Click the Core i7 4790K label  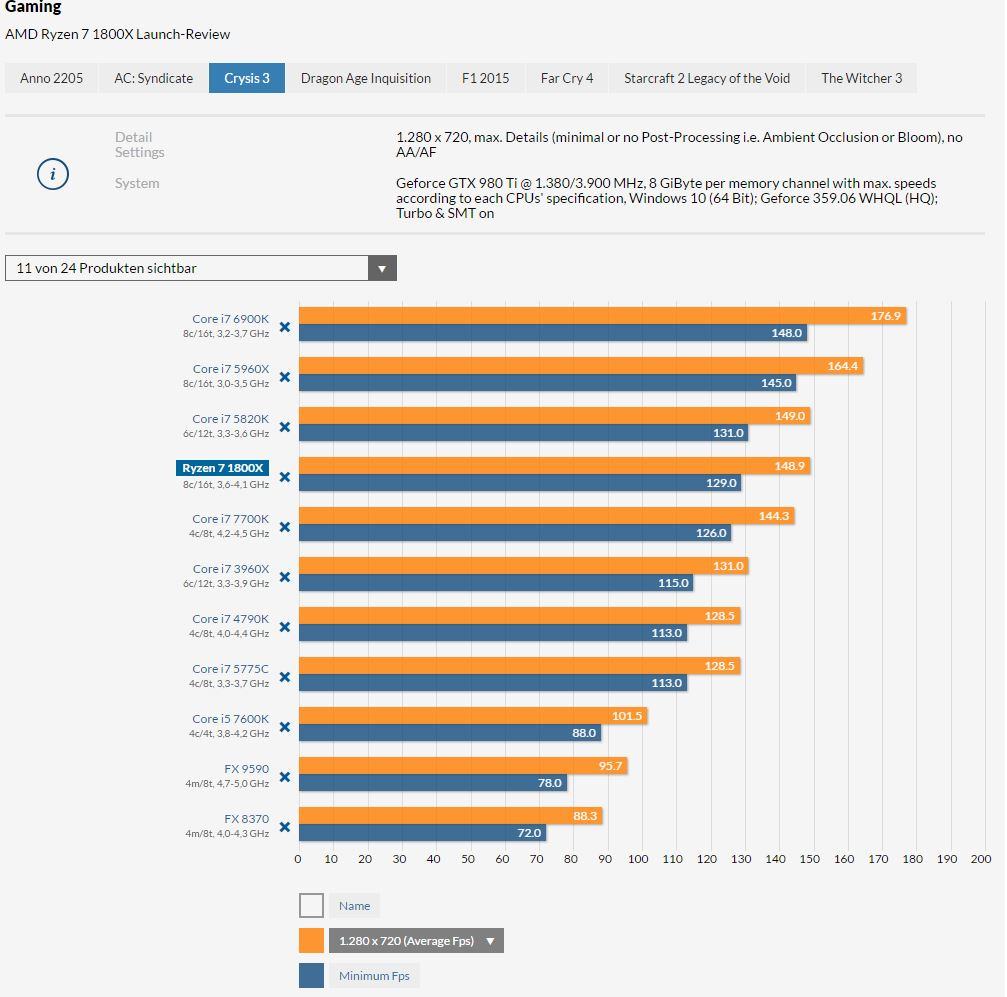[x=231, y=619]
